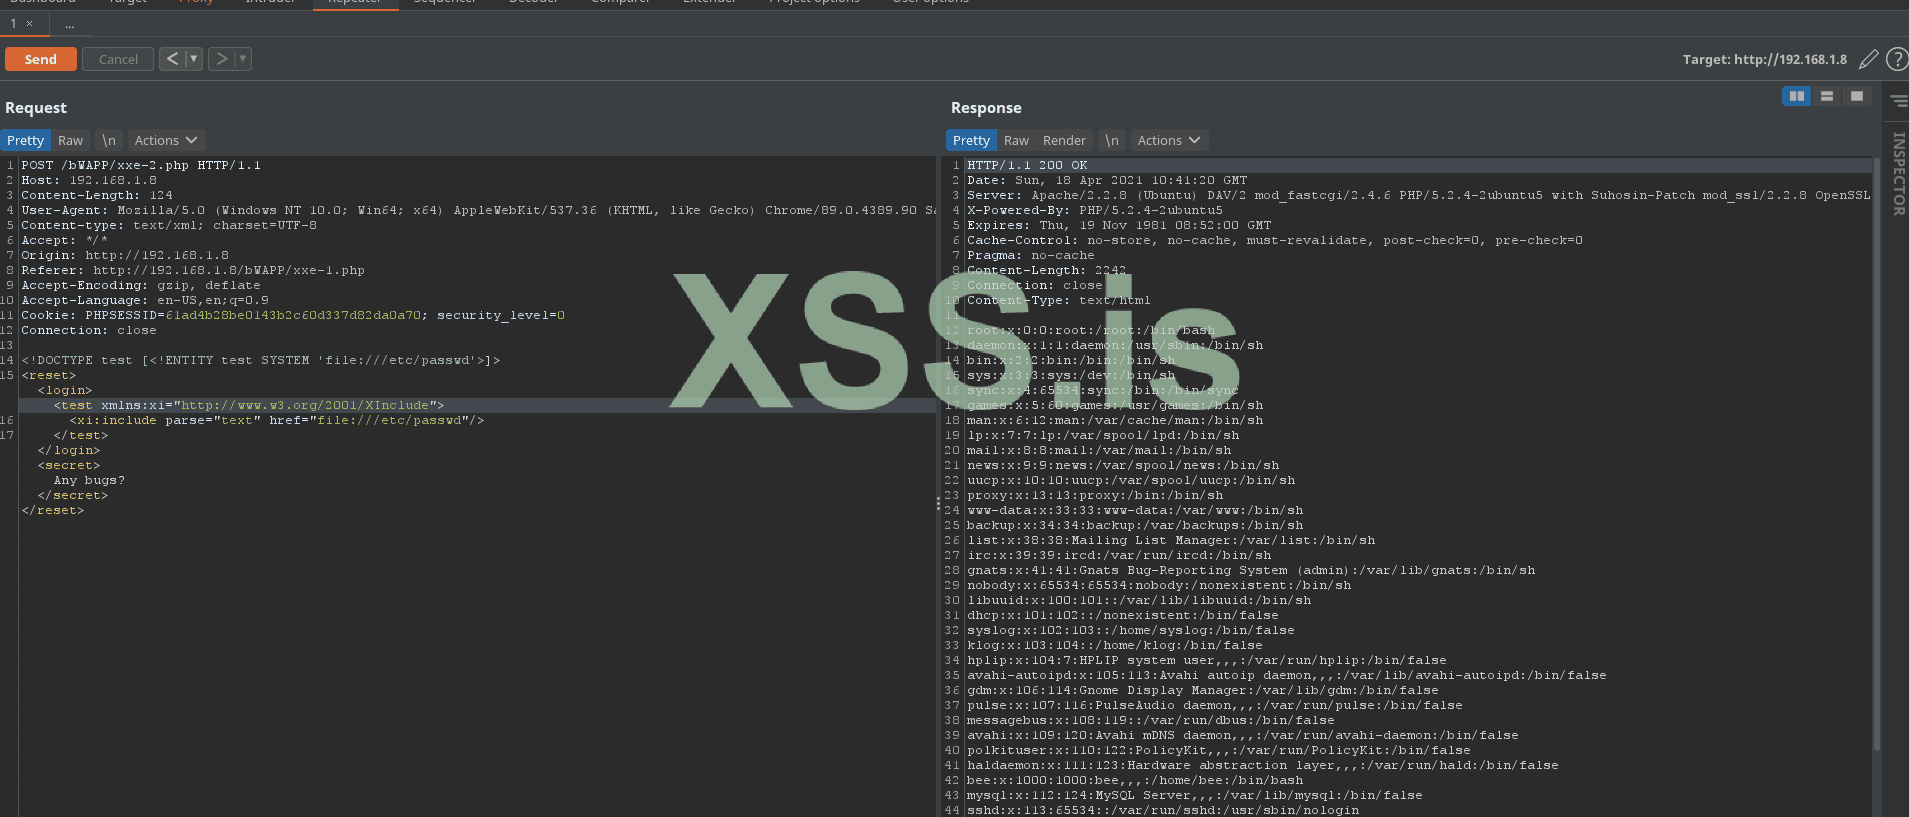Click the 'Any bugs?' text in Request
1909x817 pixels.
[89, 481]
